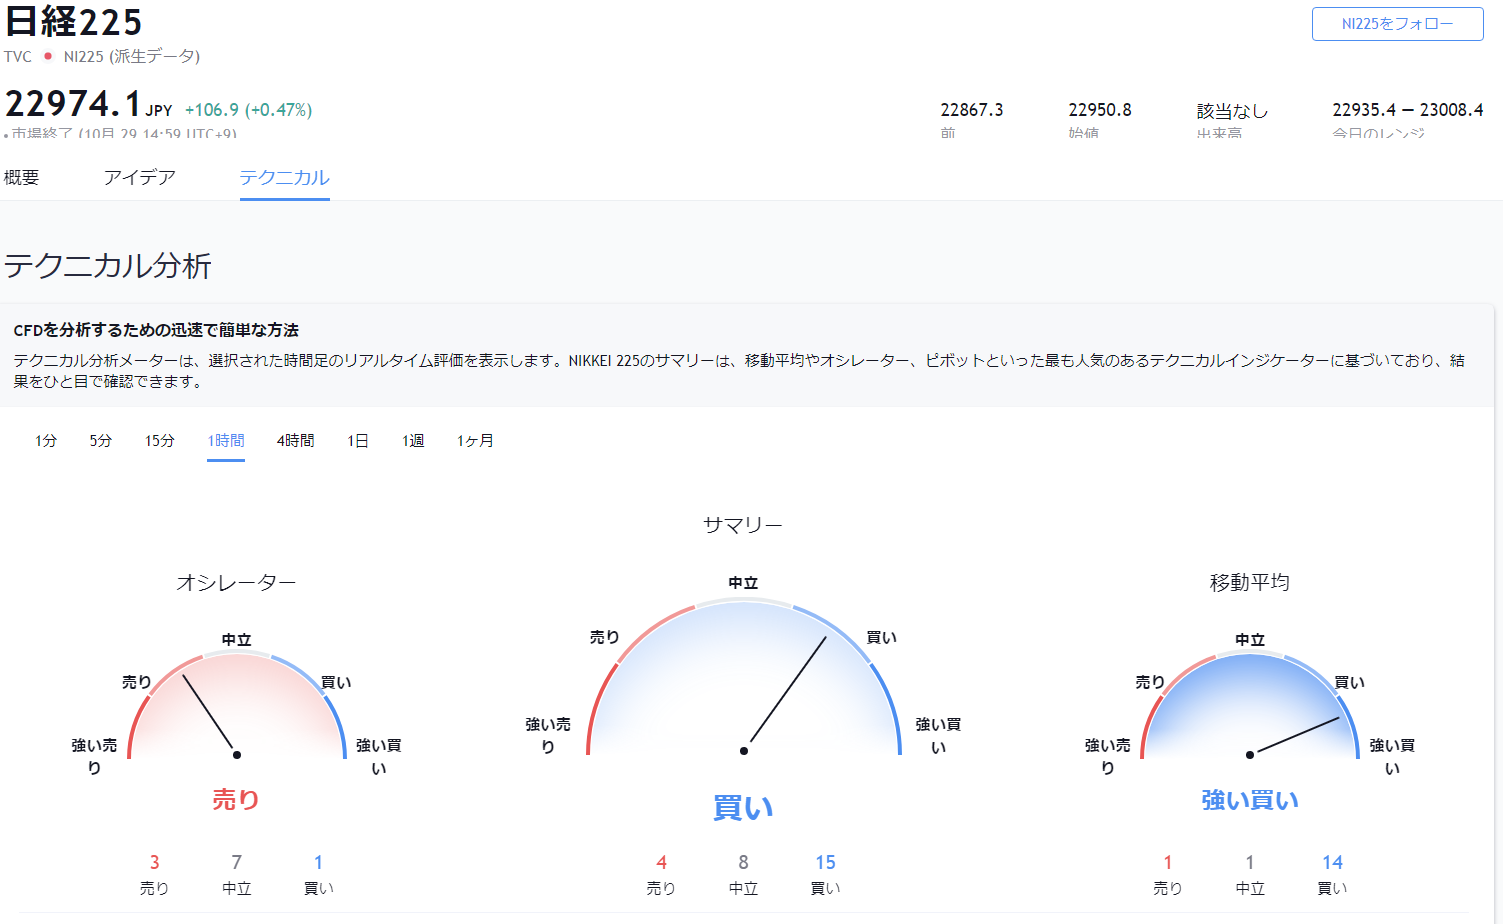Click the CFDを分析するための迅速で簡単な方法 heading

point(156,330)
